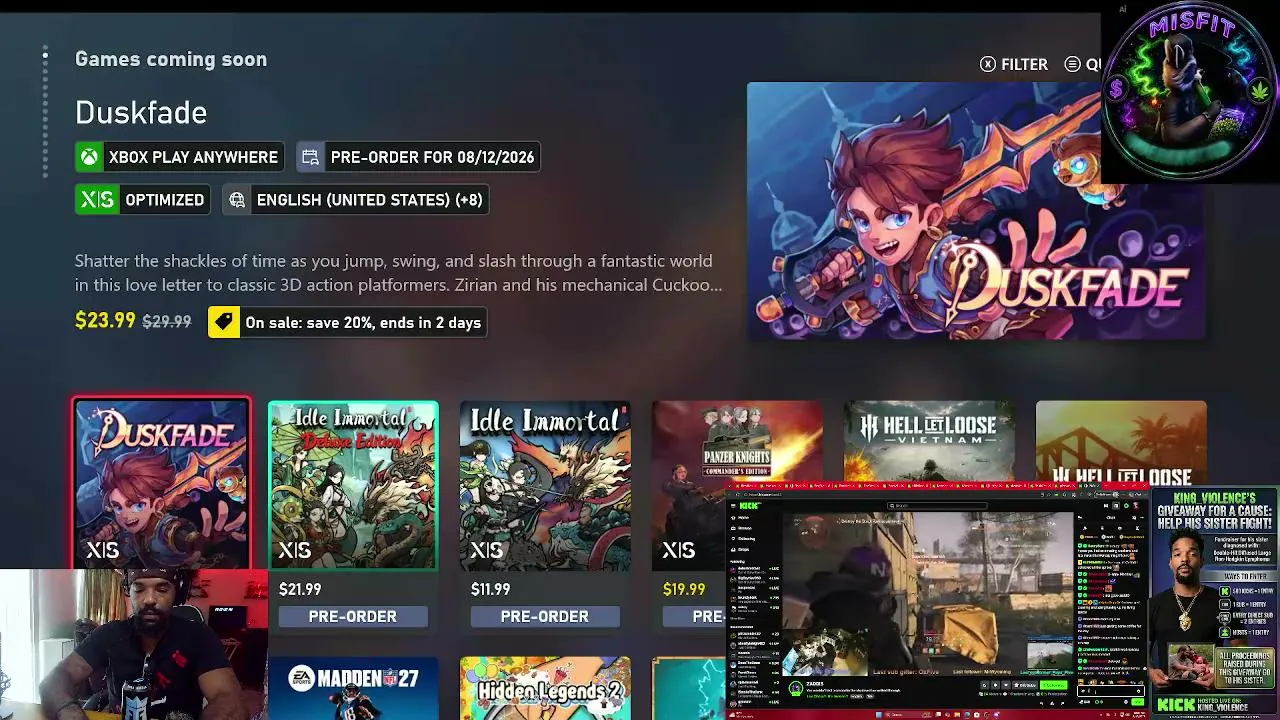Click the "Duskfade" title text
This screenshot has height=720, width=1280.
pyautogui.click(x=141, y=112)
